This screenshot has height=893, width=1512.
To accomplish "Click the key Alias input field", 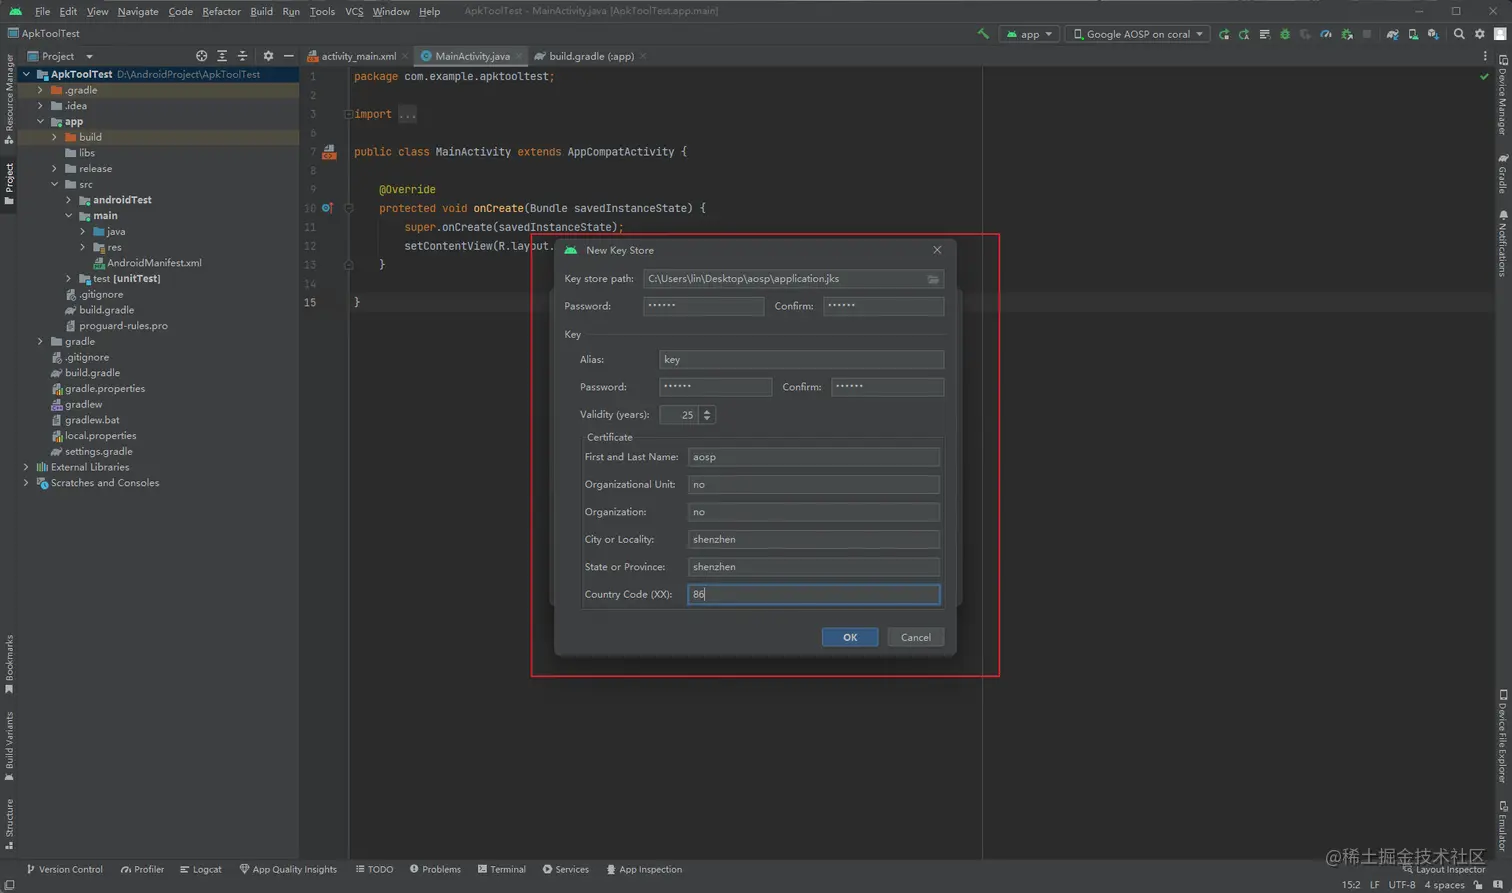I will pos(801,359).
